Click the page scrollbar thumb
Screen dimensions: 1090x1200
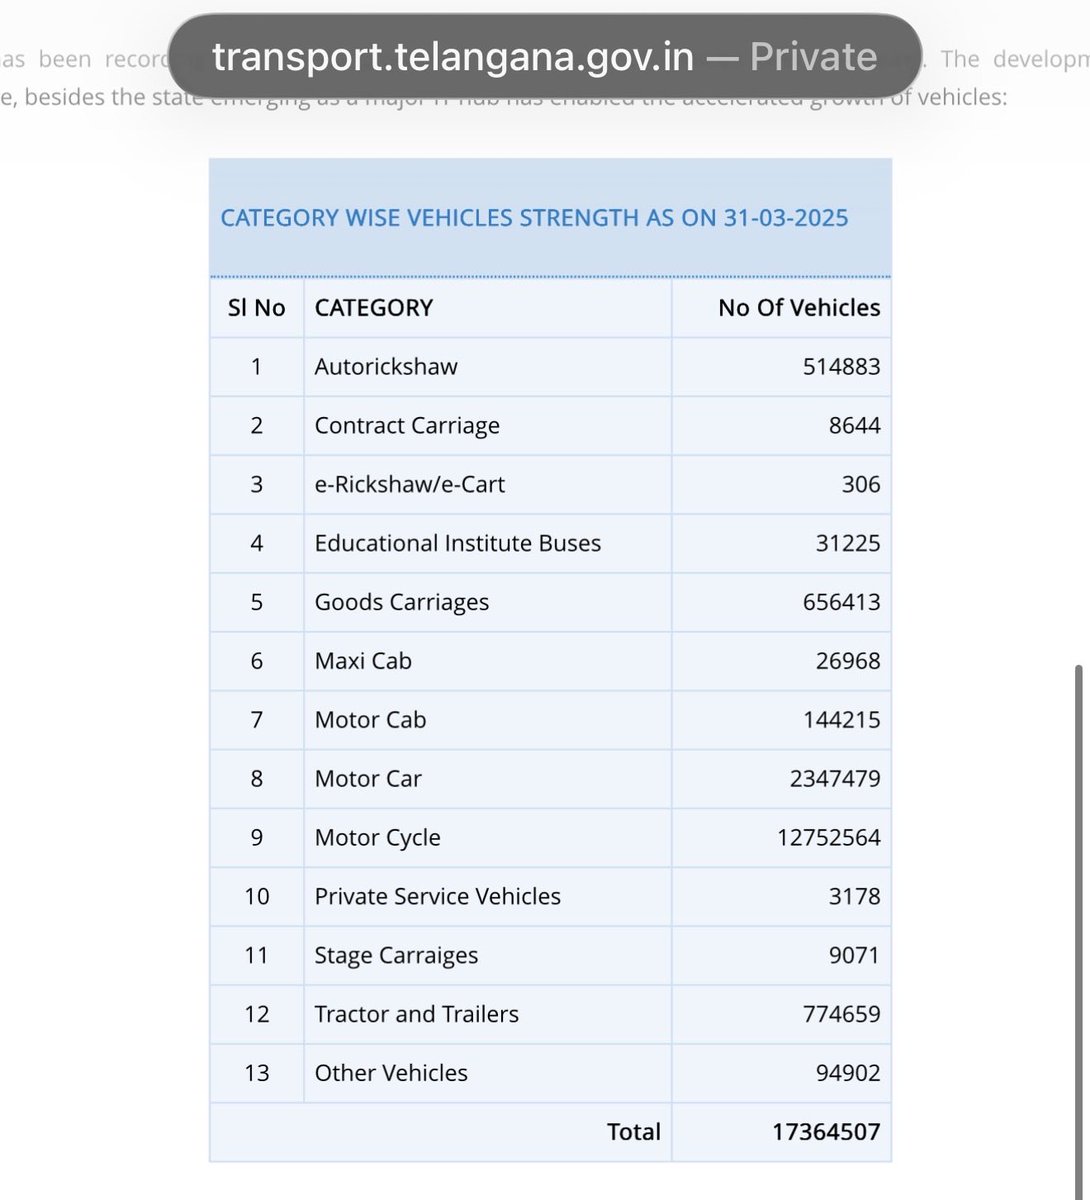click(x=1077, y=930)
